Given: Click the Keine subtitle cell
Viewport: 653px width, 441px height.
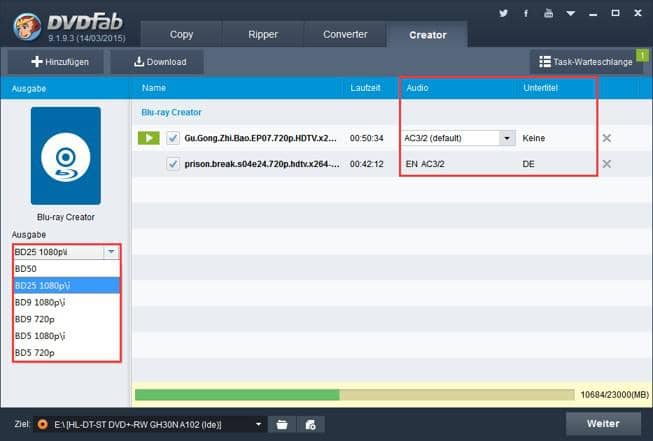Looking at the screenshot, I should point(533,138).
